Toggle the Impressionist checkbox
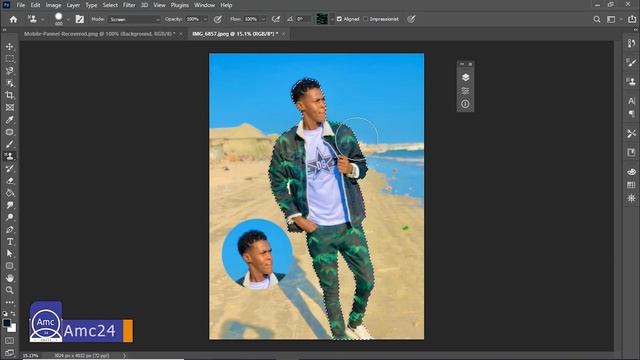Screen dimensions: 640x360 point(366,19)
